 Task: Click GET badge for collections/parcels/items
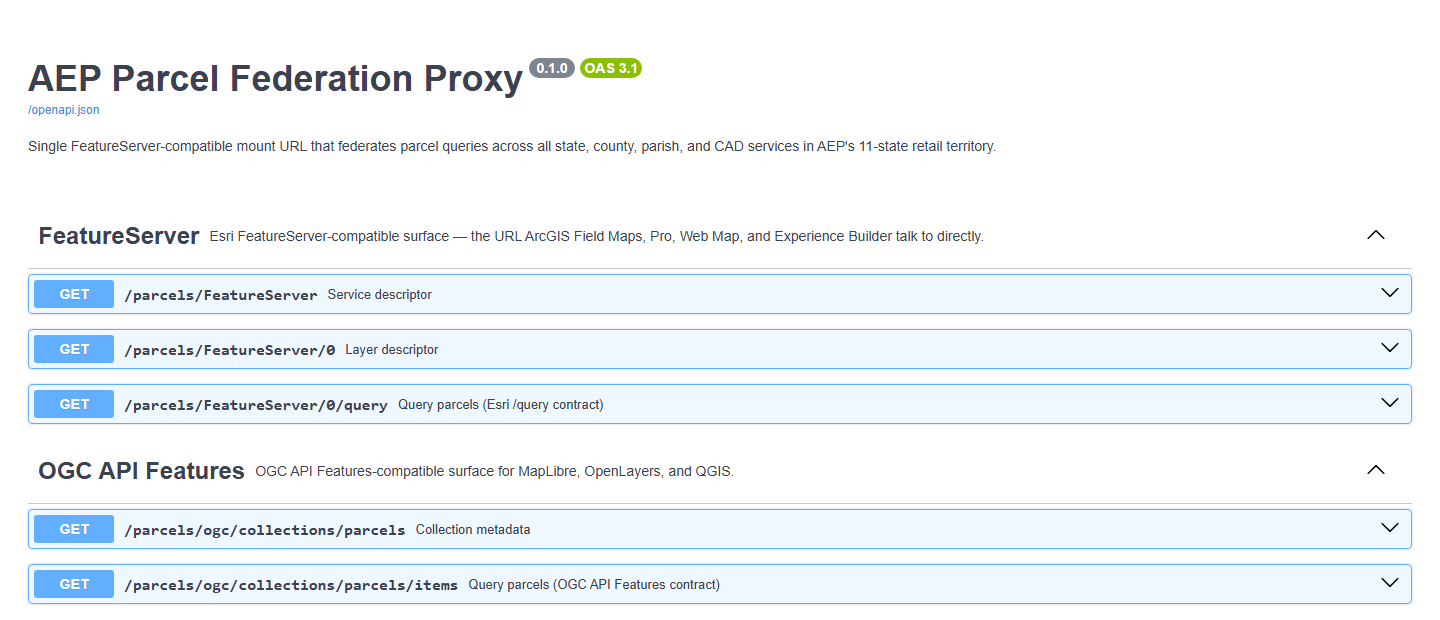[74, 584]
